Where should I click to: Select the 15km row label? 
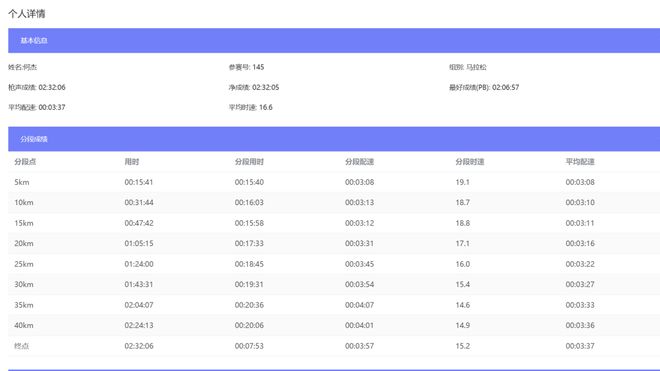click(24, 223)
